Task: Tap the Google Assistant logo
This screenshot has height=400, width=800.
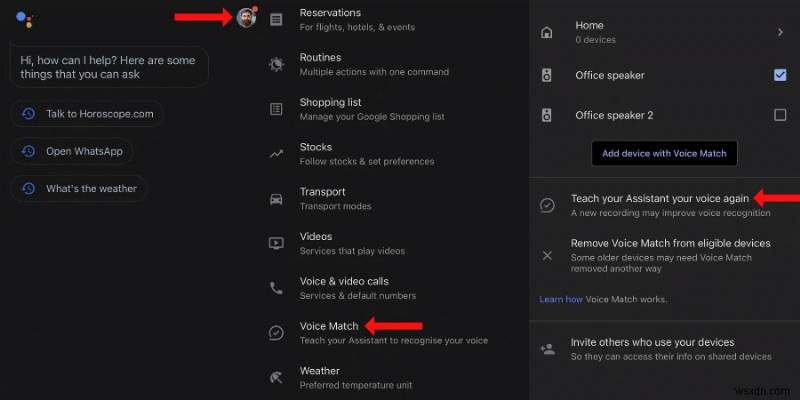Action: (x=25, y=18)
